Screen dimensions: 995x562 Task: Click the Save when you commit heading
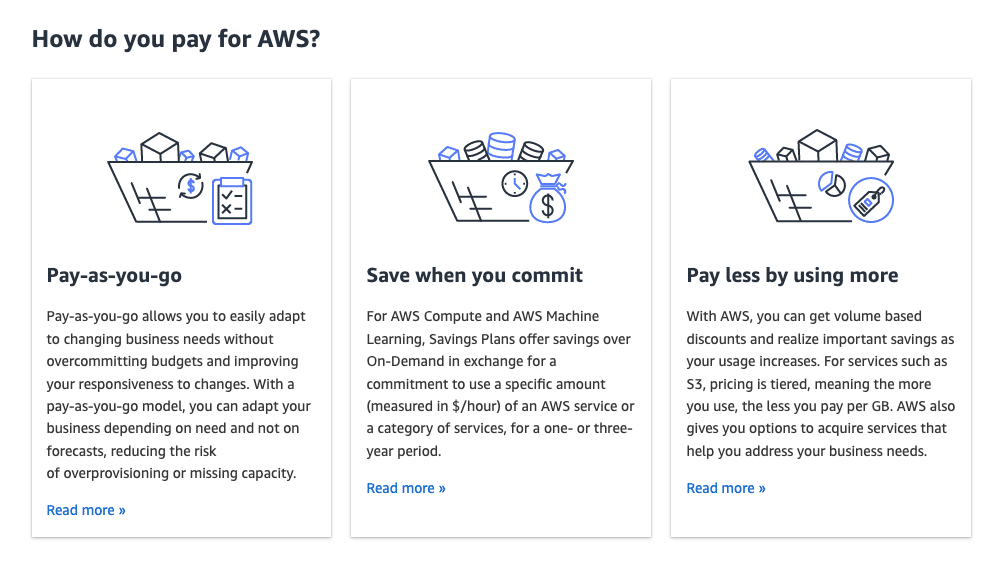point(475,275)
